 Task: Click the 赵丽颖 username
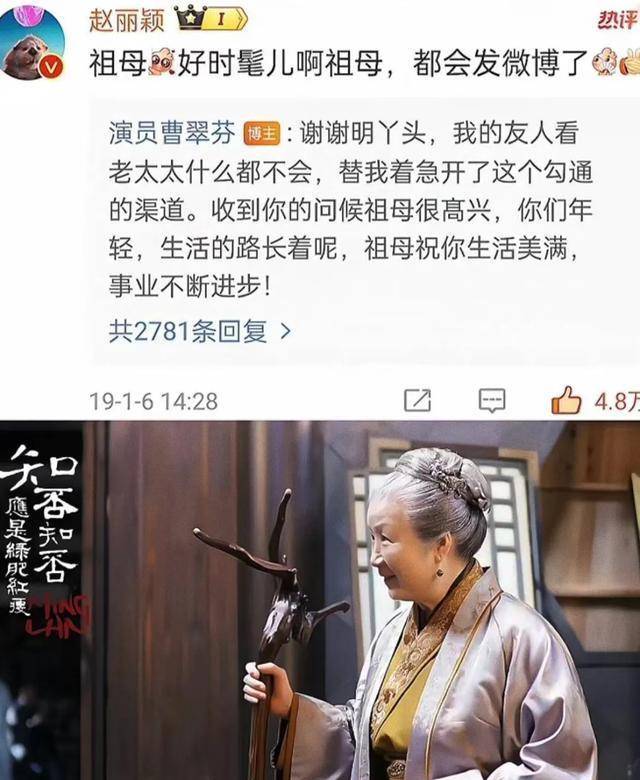tap(126, 21)
